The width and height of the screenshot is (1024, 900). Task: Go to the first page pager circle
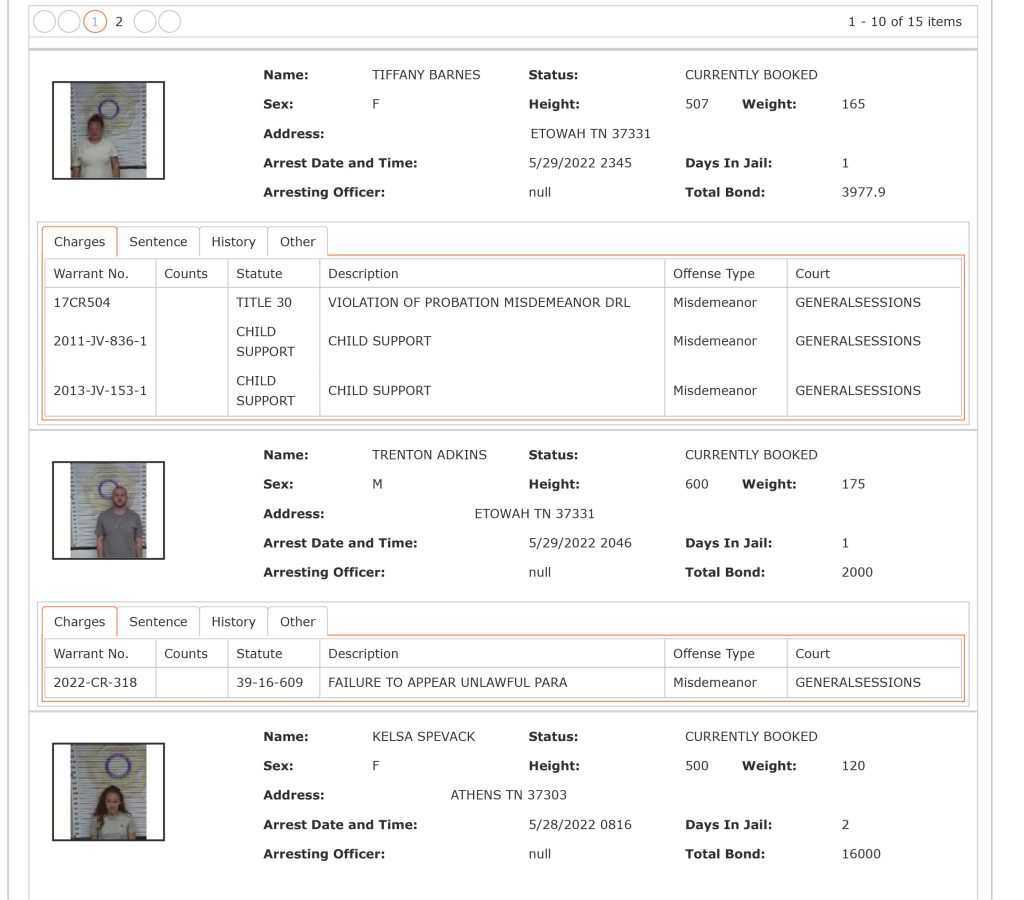point(44,22)
